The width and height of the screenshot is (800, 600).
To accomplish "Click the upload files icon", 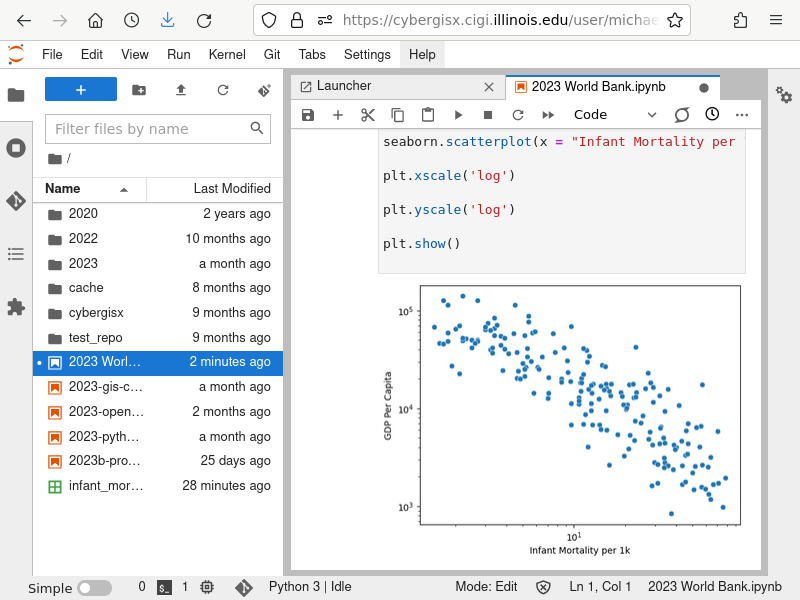I will 181,90.
